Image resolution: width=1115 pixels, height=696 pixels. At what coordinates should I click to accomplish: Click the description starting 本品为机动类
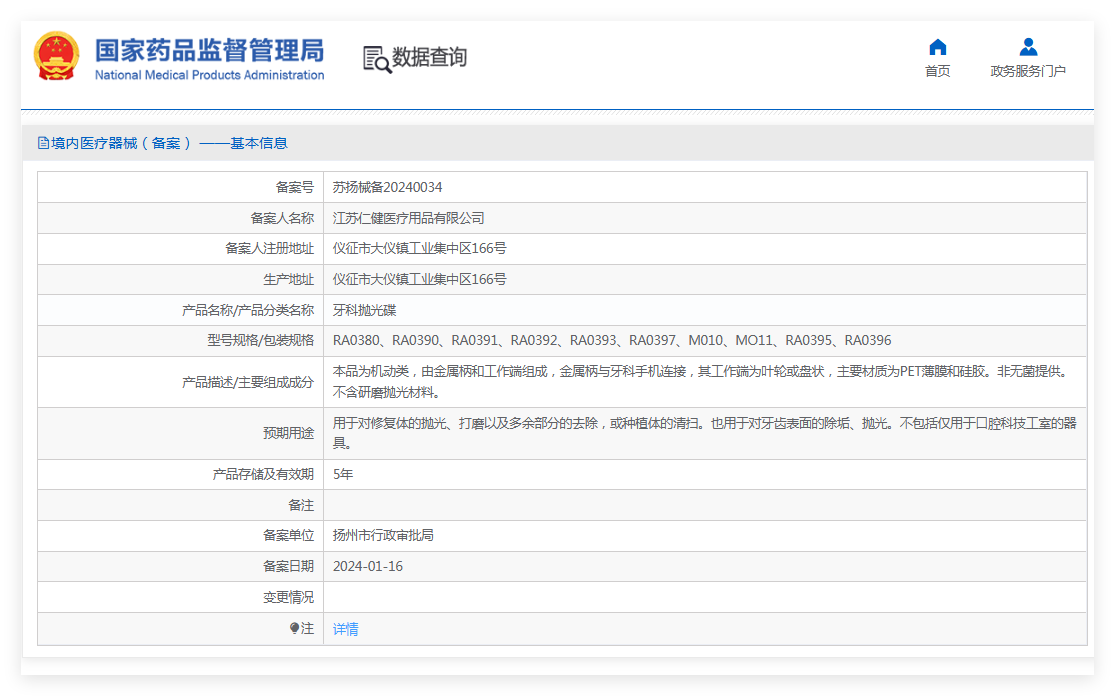coord(702,382)
